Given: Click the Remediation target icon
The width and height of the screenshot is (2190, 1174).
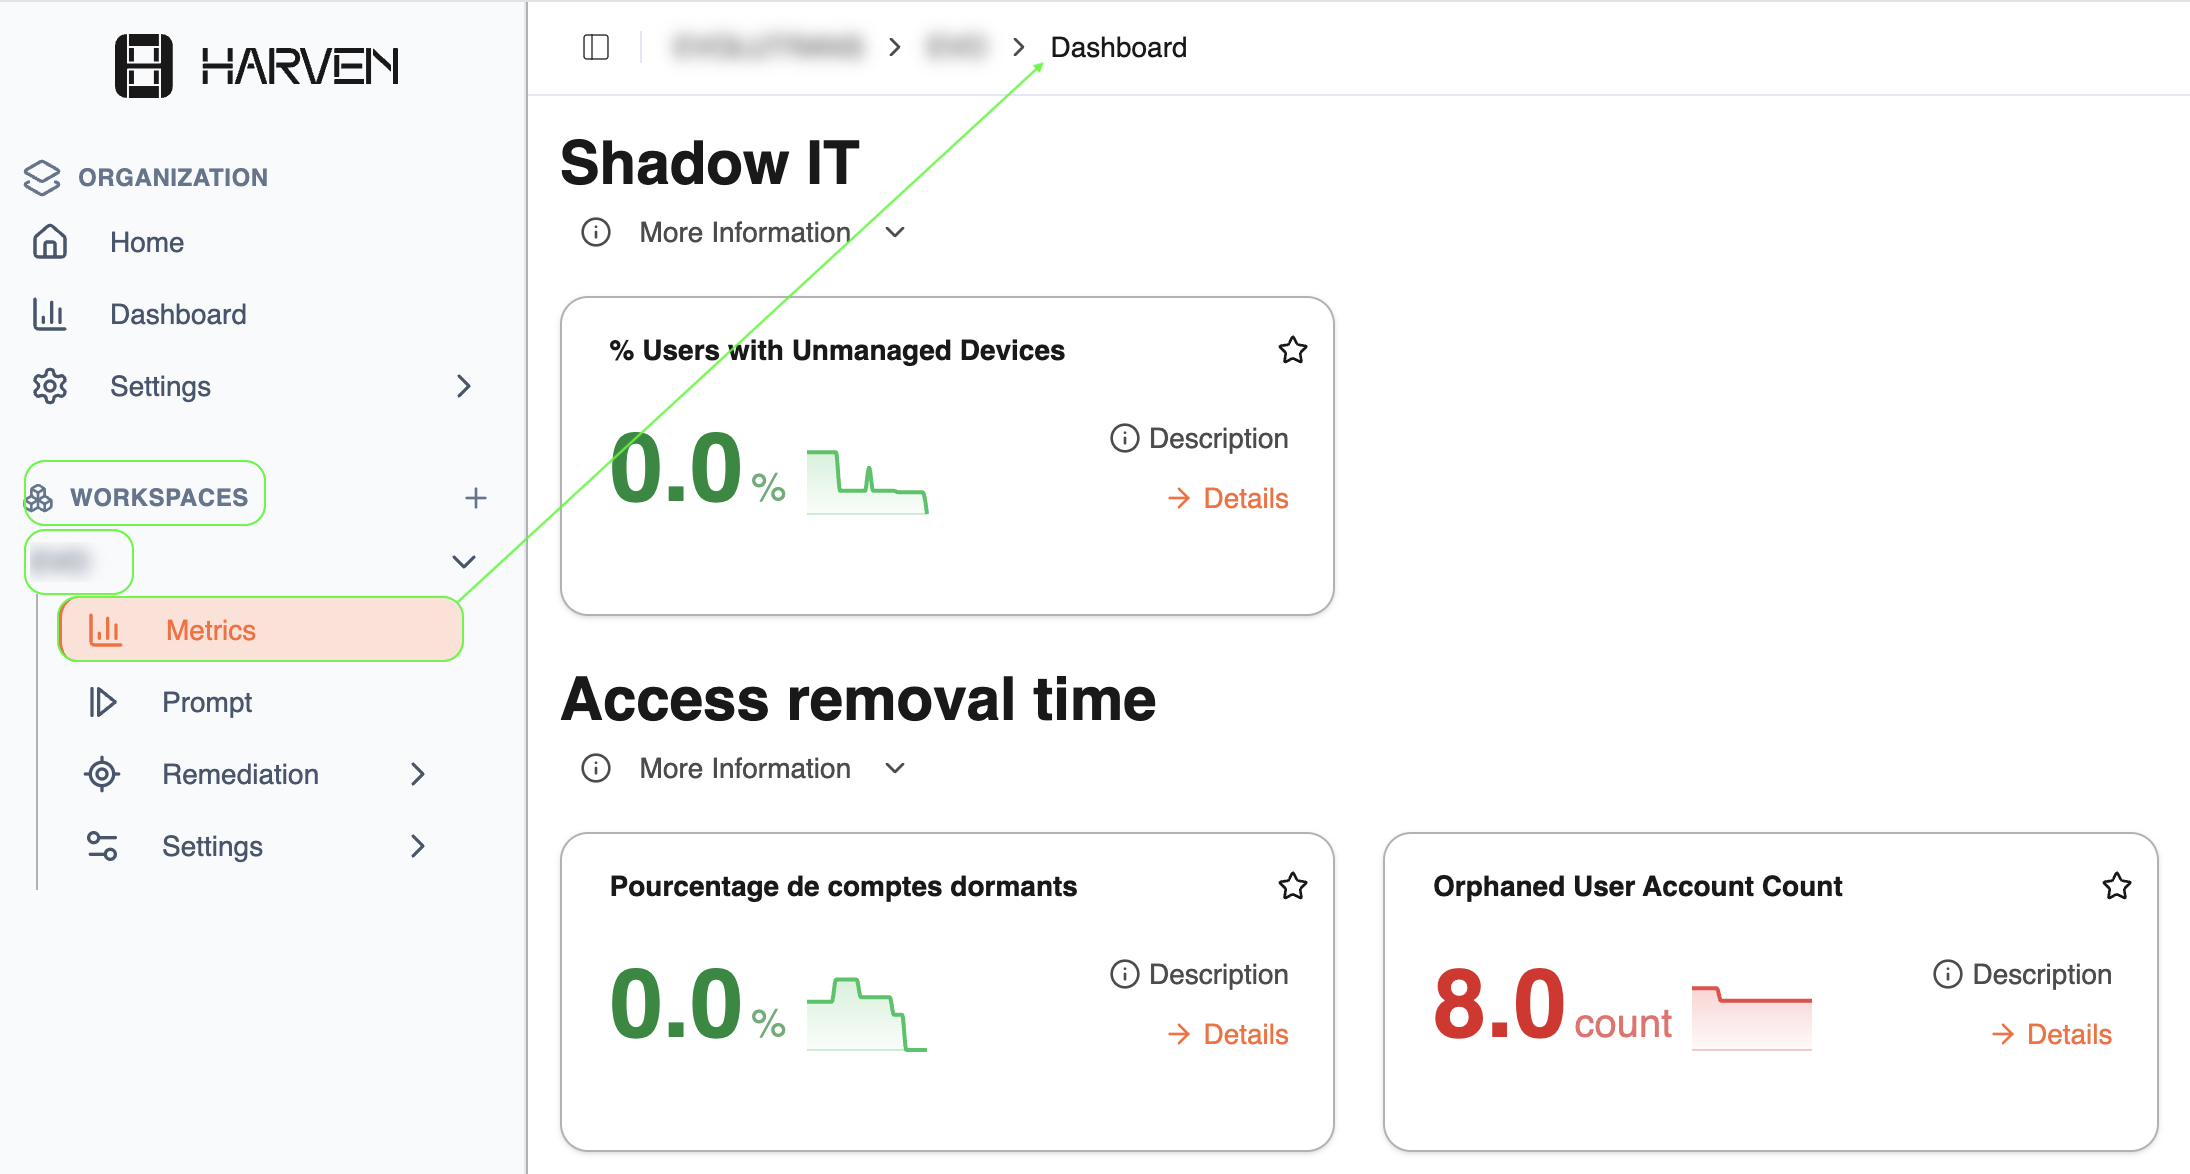Looking at the screenshot, I should (102, 774).
